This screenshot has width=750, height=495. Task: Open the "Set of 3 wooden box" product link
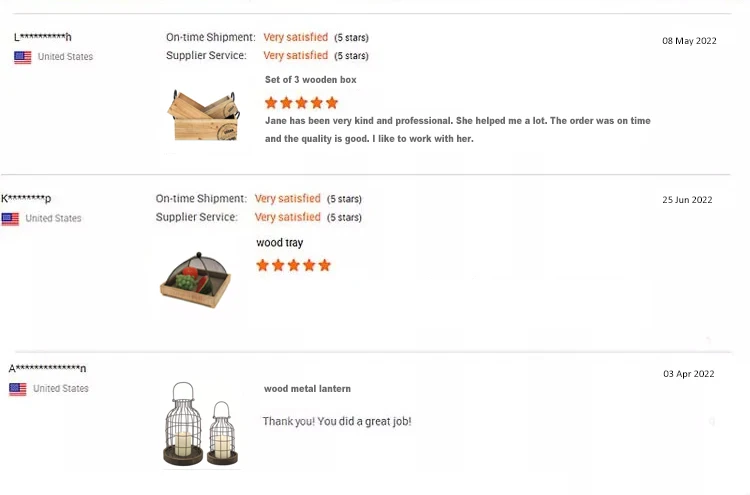(x=310, y=80)
